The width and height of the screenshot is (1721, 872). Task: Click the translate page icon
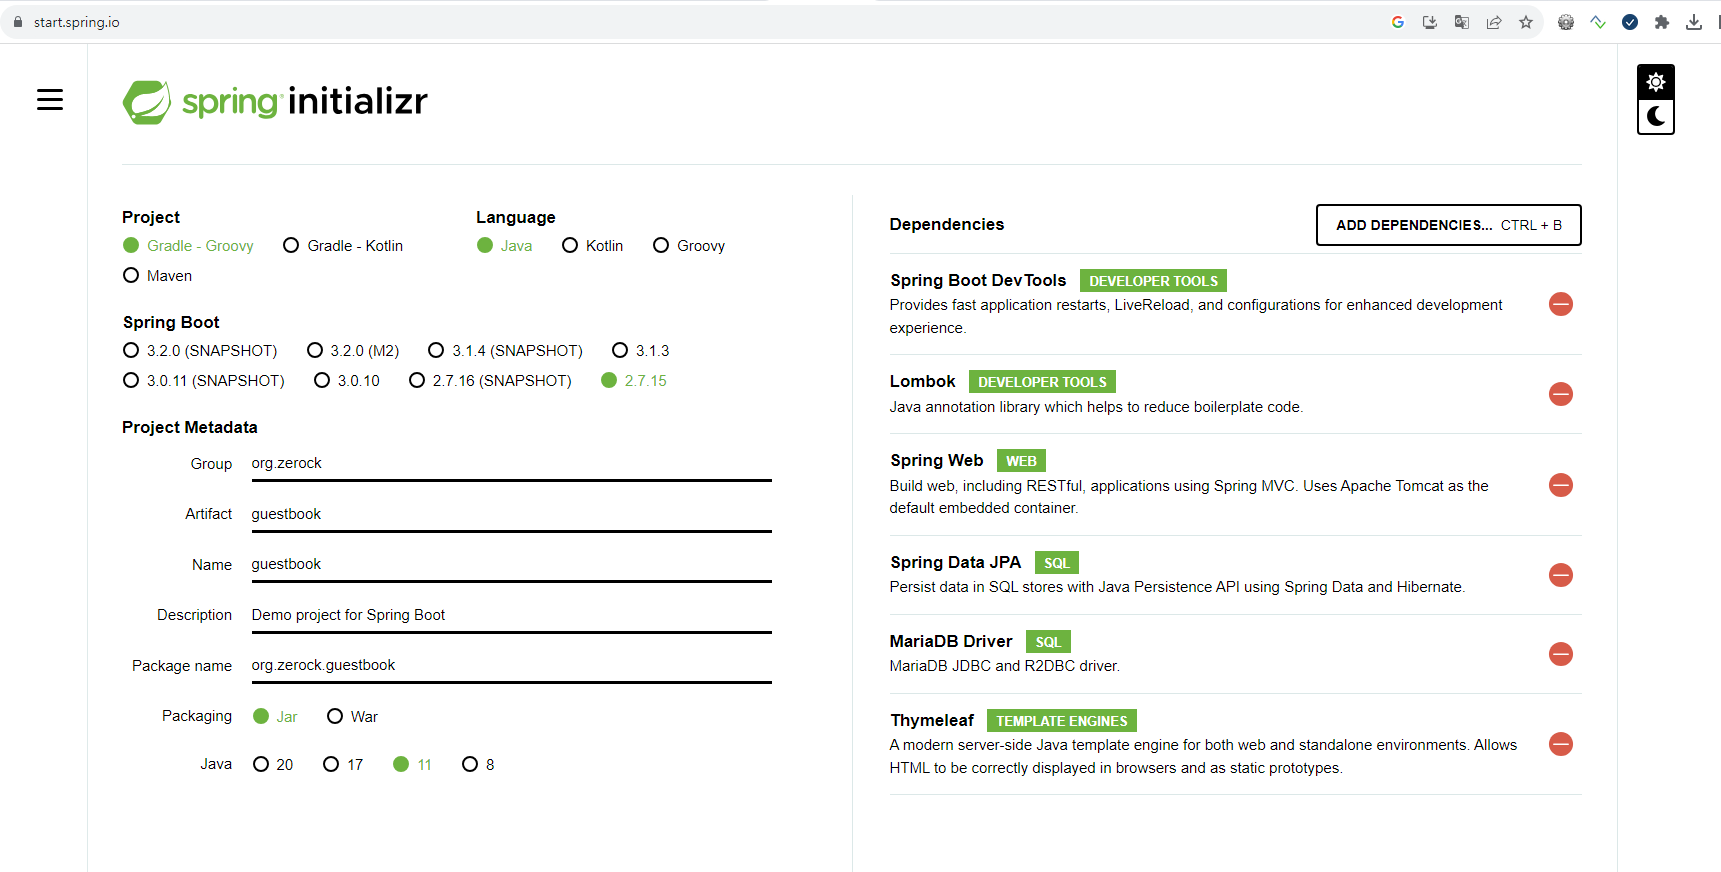pyautogui.click(x=1462, y=22)
